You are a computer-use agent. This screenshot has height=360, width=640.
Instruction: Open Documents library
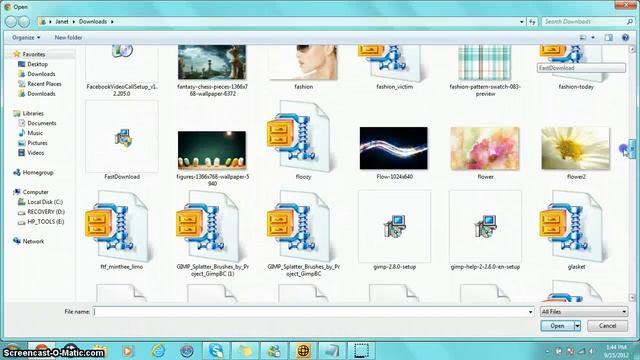pos(42,123)
